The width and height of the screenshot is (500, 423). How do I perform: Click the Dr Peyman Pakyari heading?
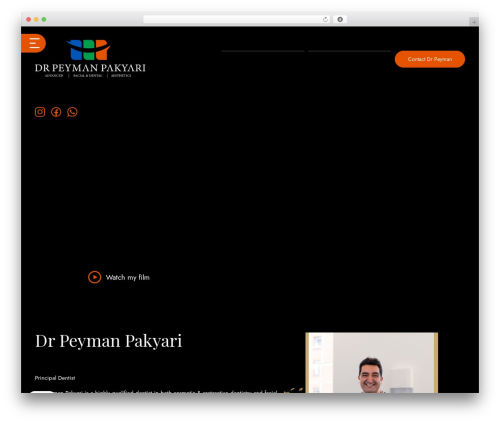click(x=109, y=341)
